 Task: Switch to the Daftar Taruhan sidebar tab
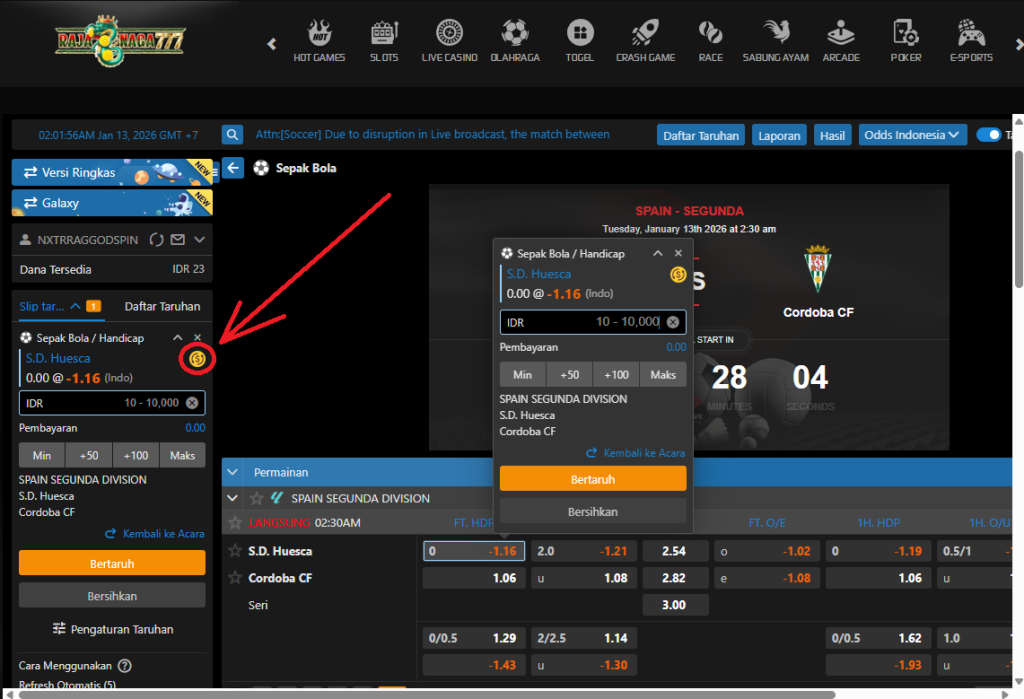(162, 306)
